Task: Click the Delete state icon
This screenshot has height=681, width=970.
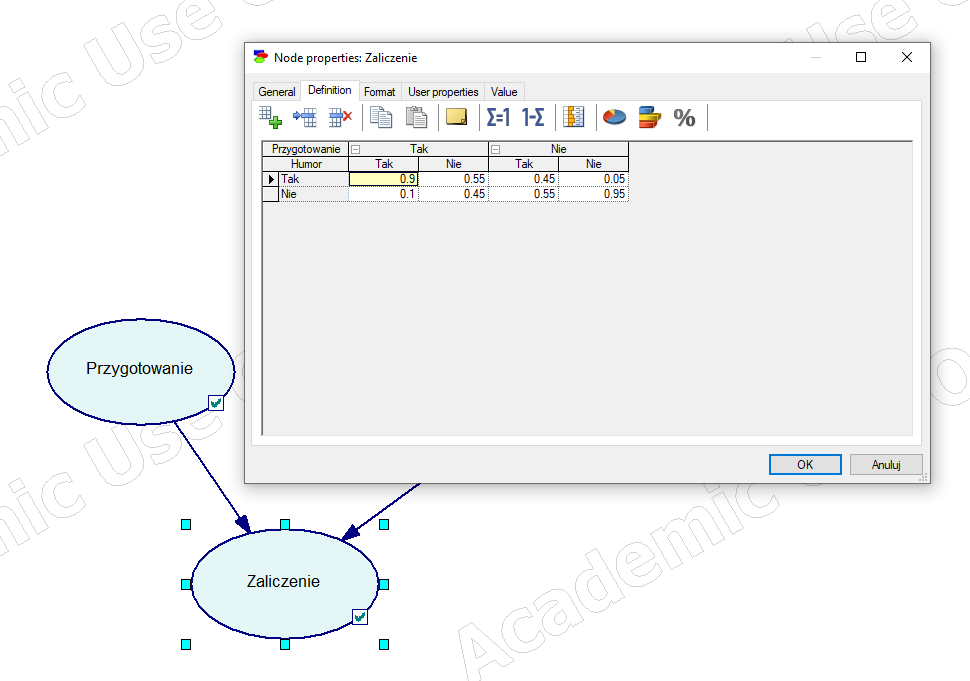Action: click(341, 117)
